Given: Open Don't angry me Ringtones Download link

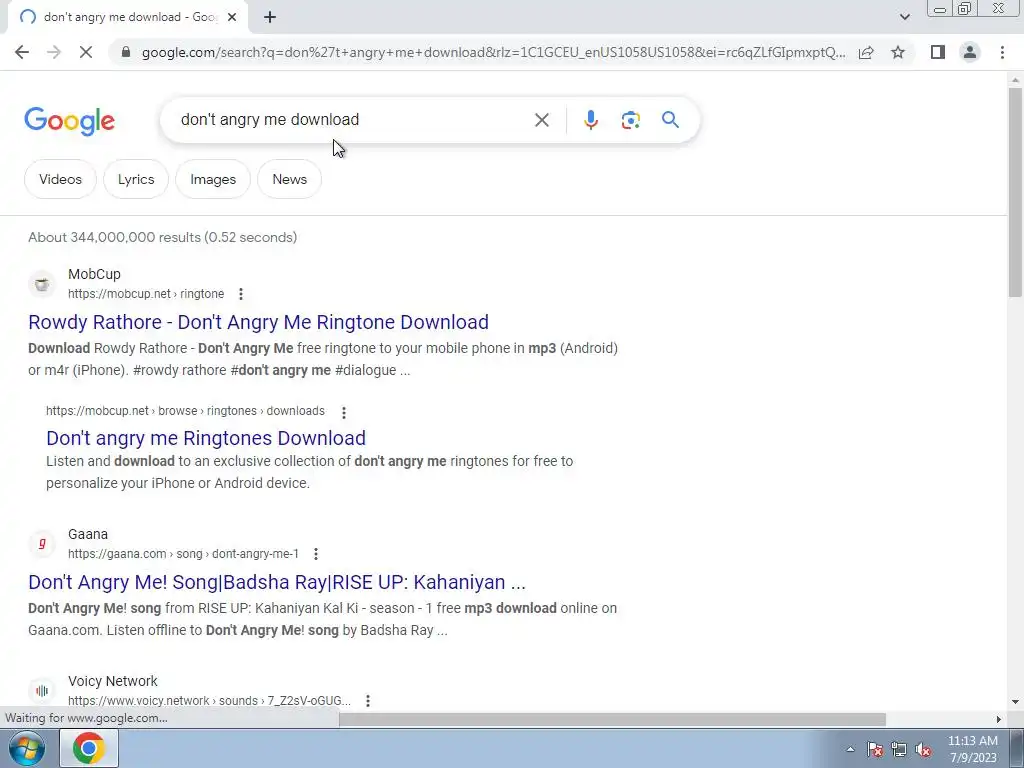Looking at the screenshot, I should point(206,438).
